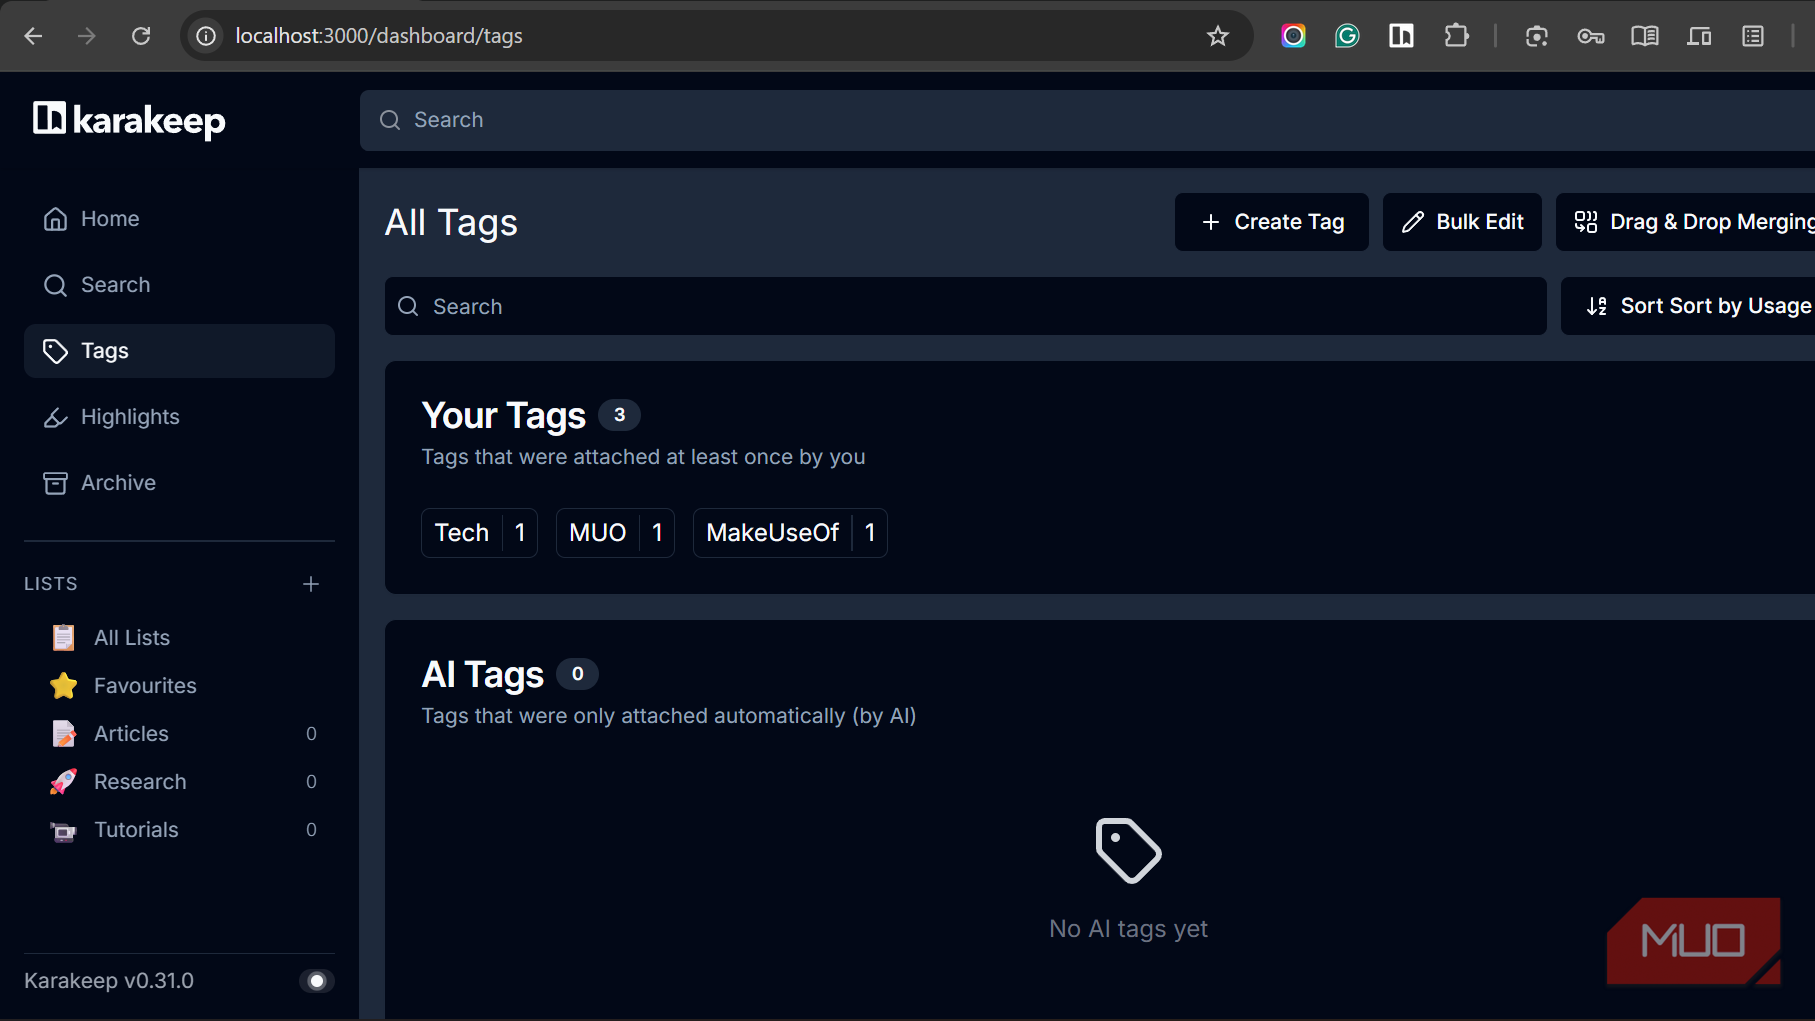Click the Favourites star icon

[64, 686]
